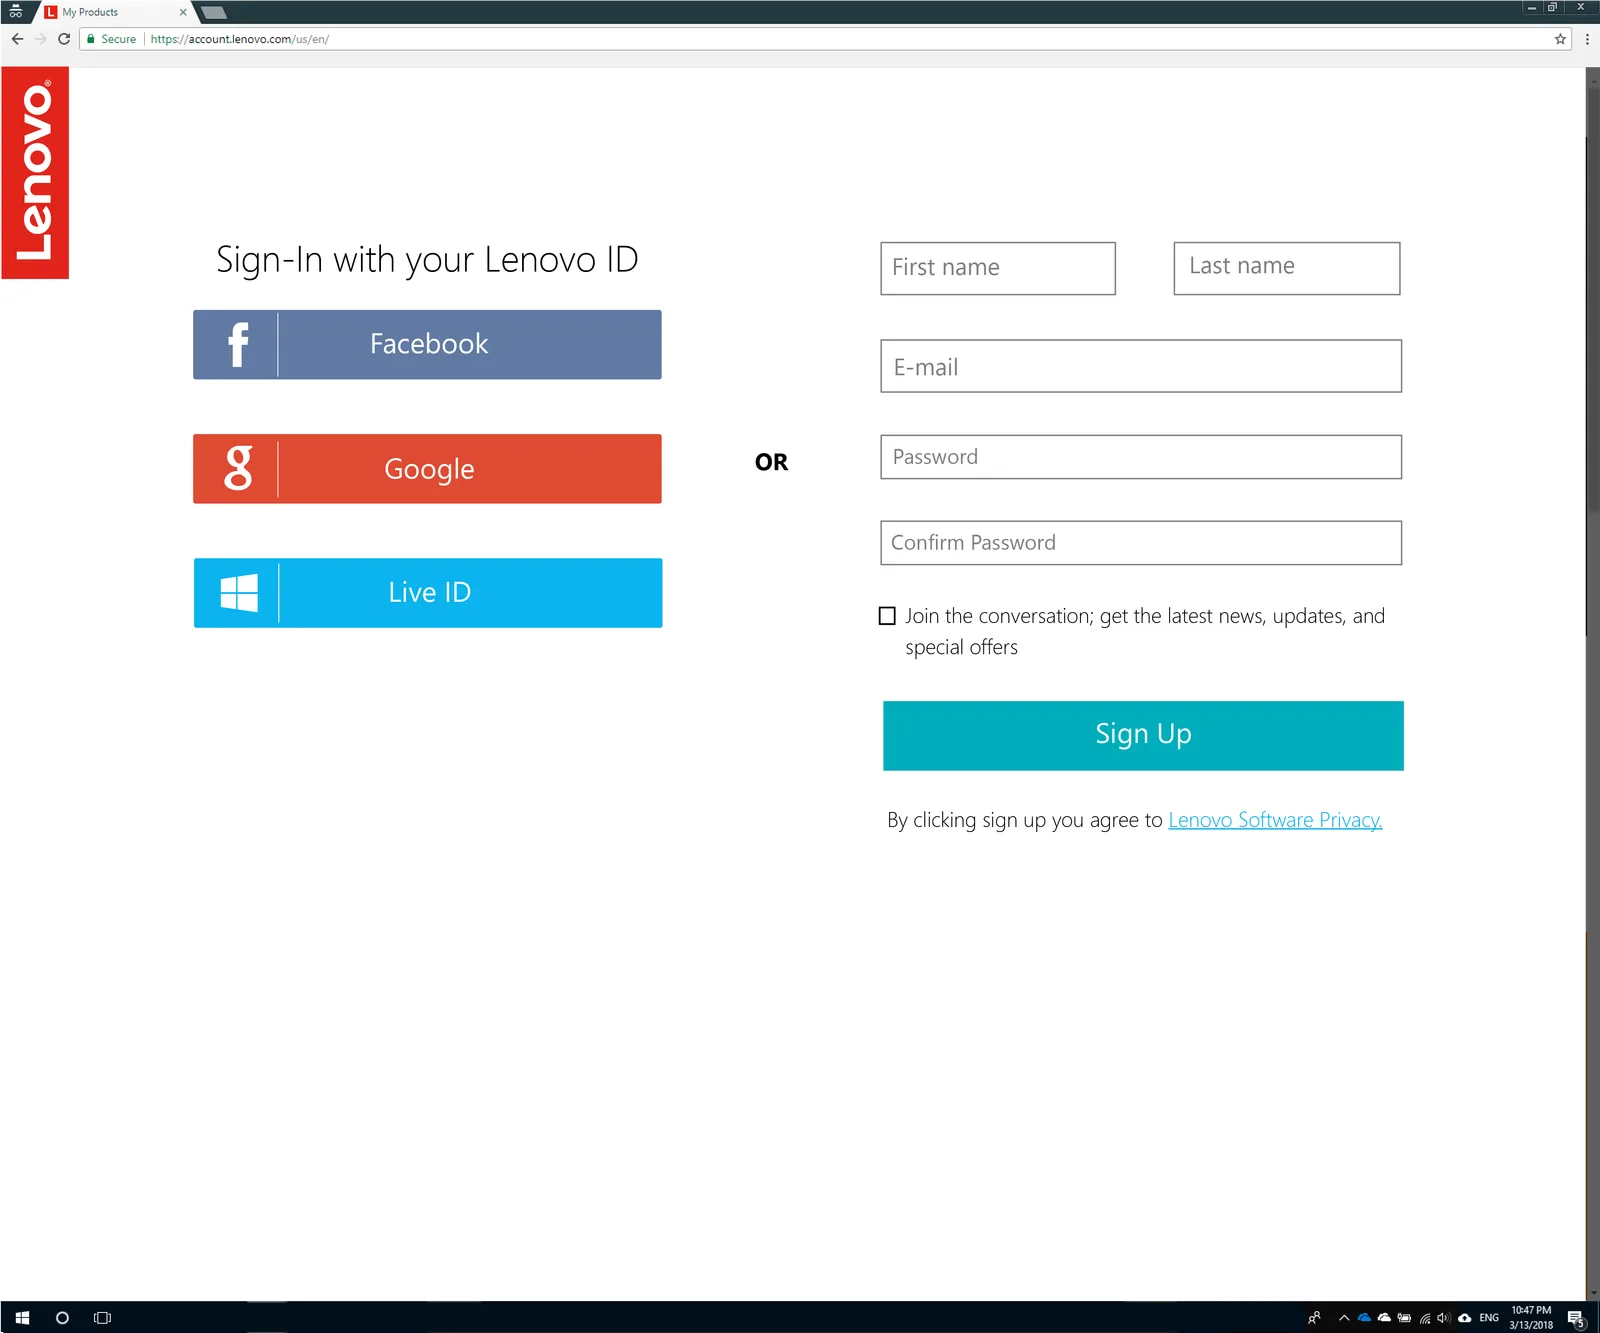
Task: Click the Facebook 'f' logo icon
Action: (x=238, y=345)
